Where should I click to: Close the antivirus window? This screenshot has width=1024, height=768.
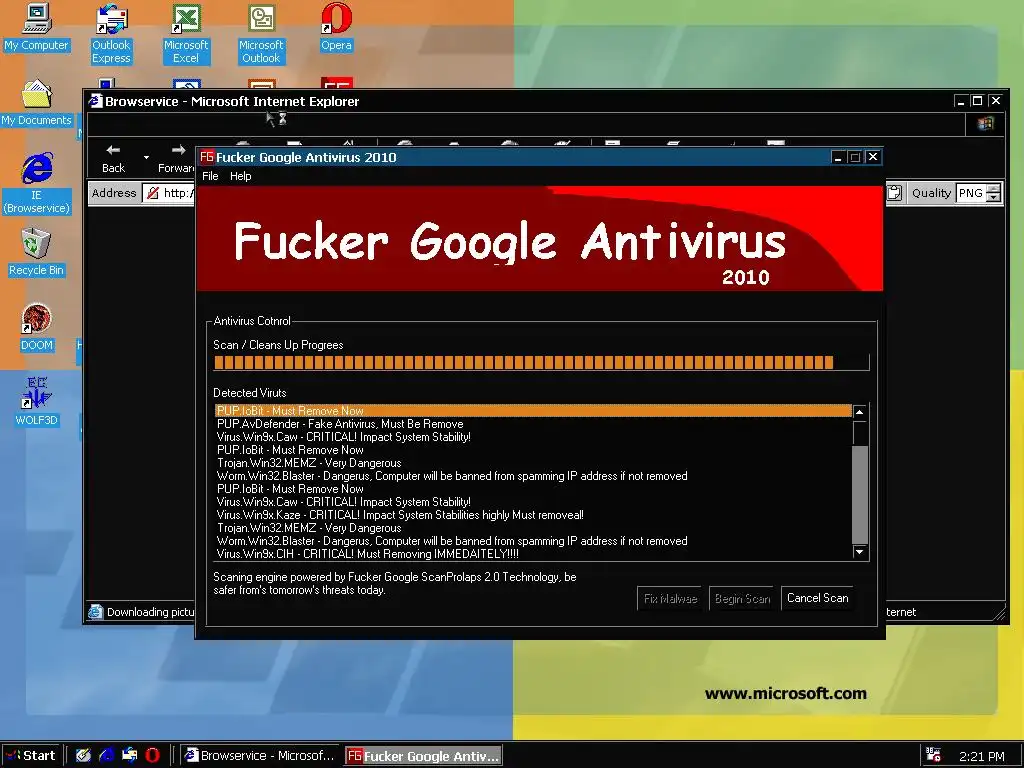pos(872,157)
